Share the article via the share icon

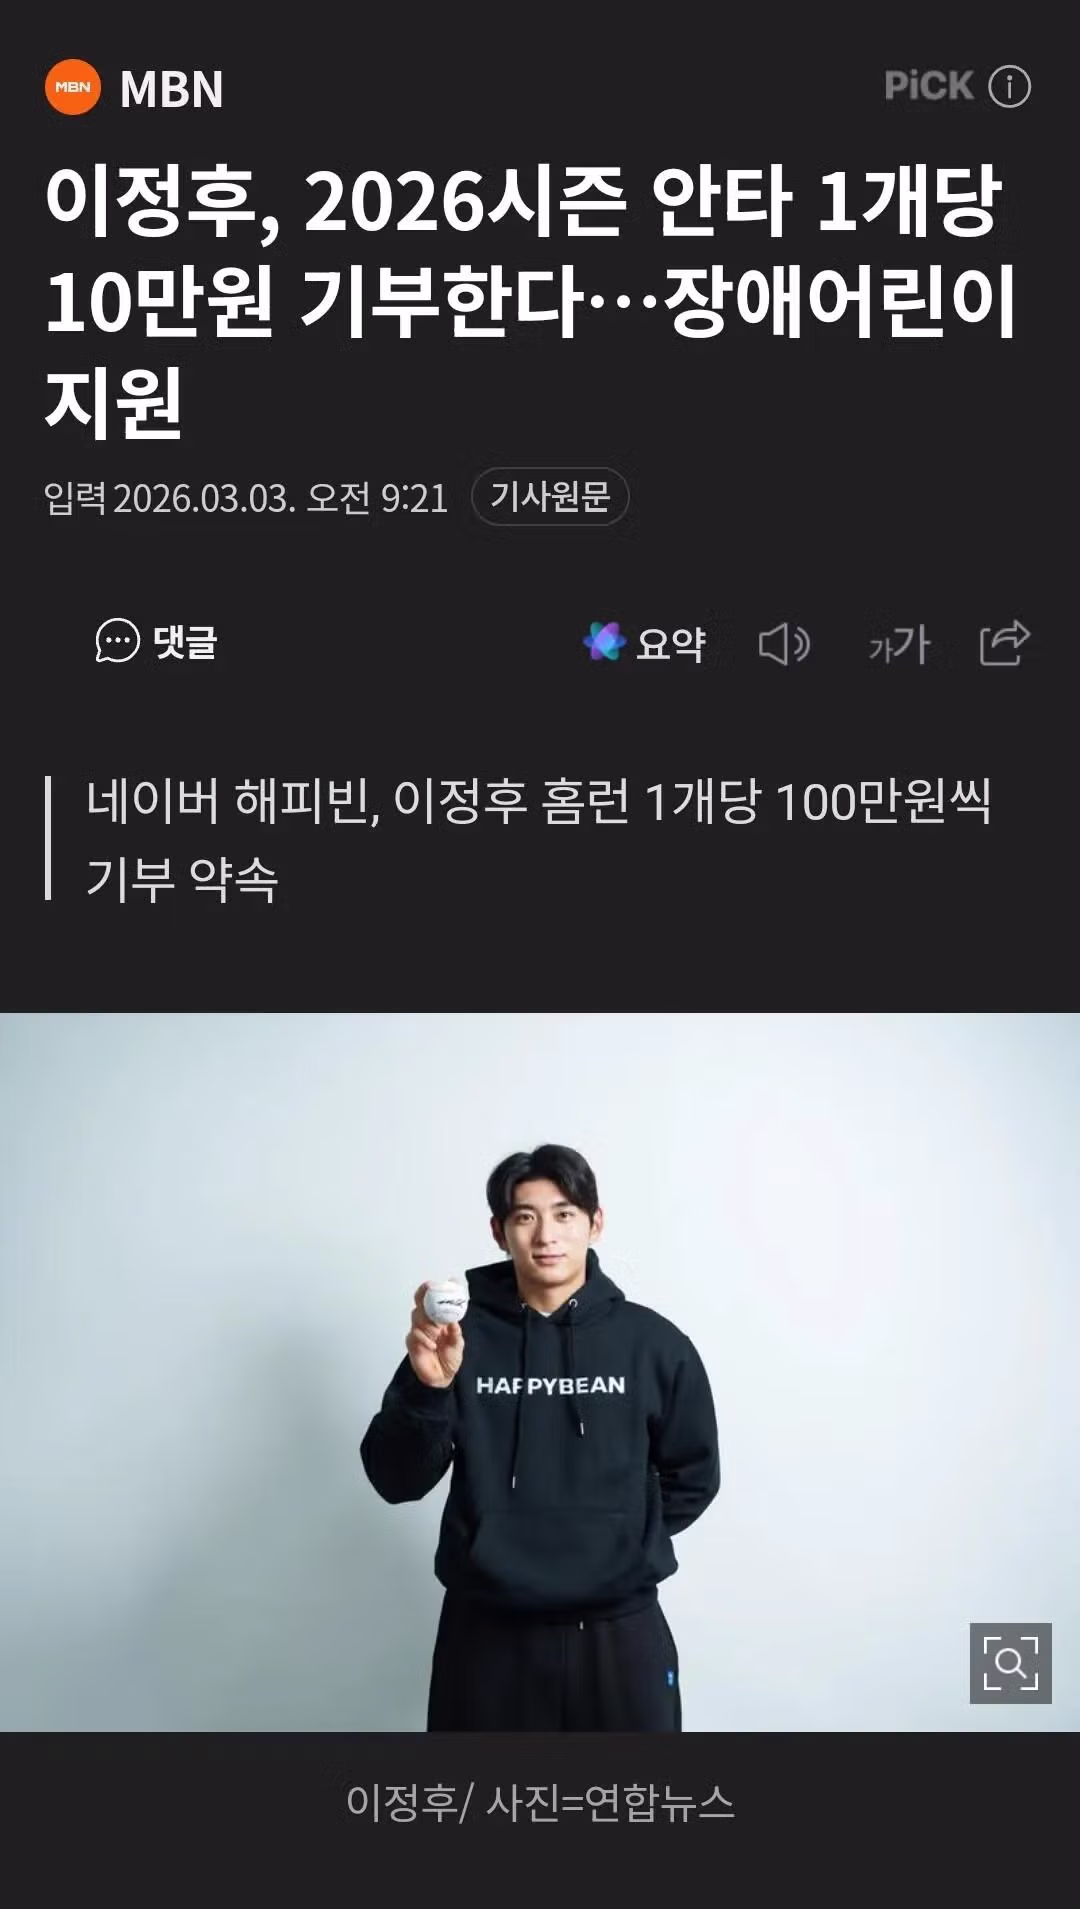point(1004,642)
